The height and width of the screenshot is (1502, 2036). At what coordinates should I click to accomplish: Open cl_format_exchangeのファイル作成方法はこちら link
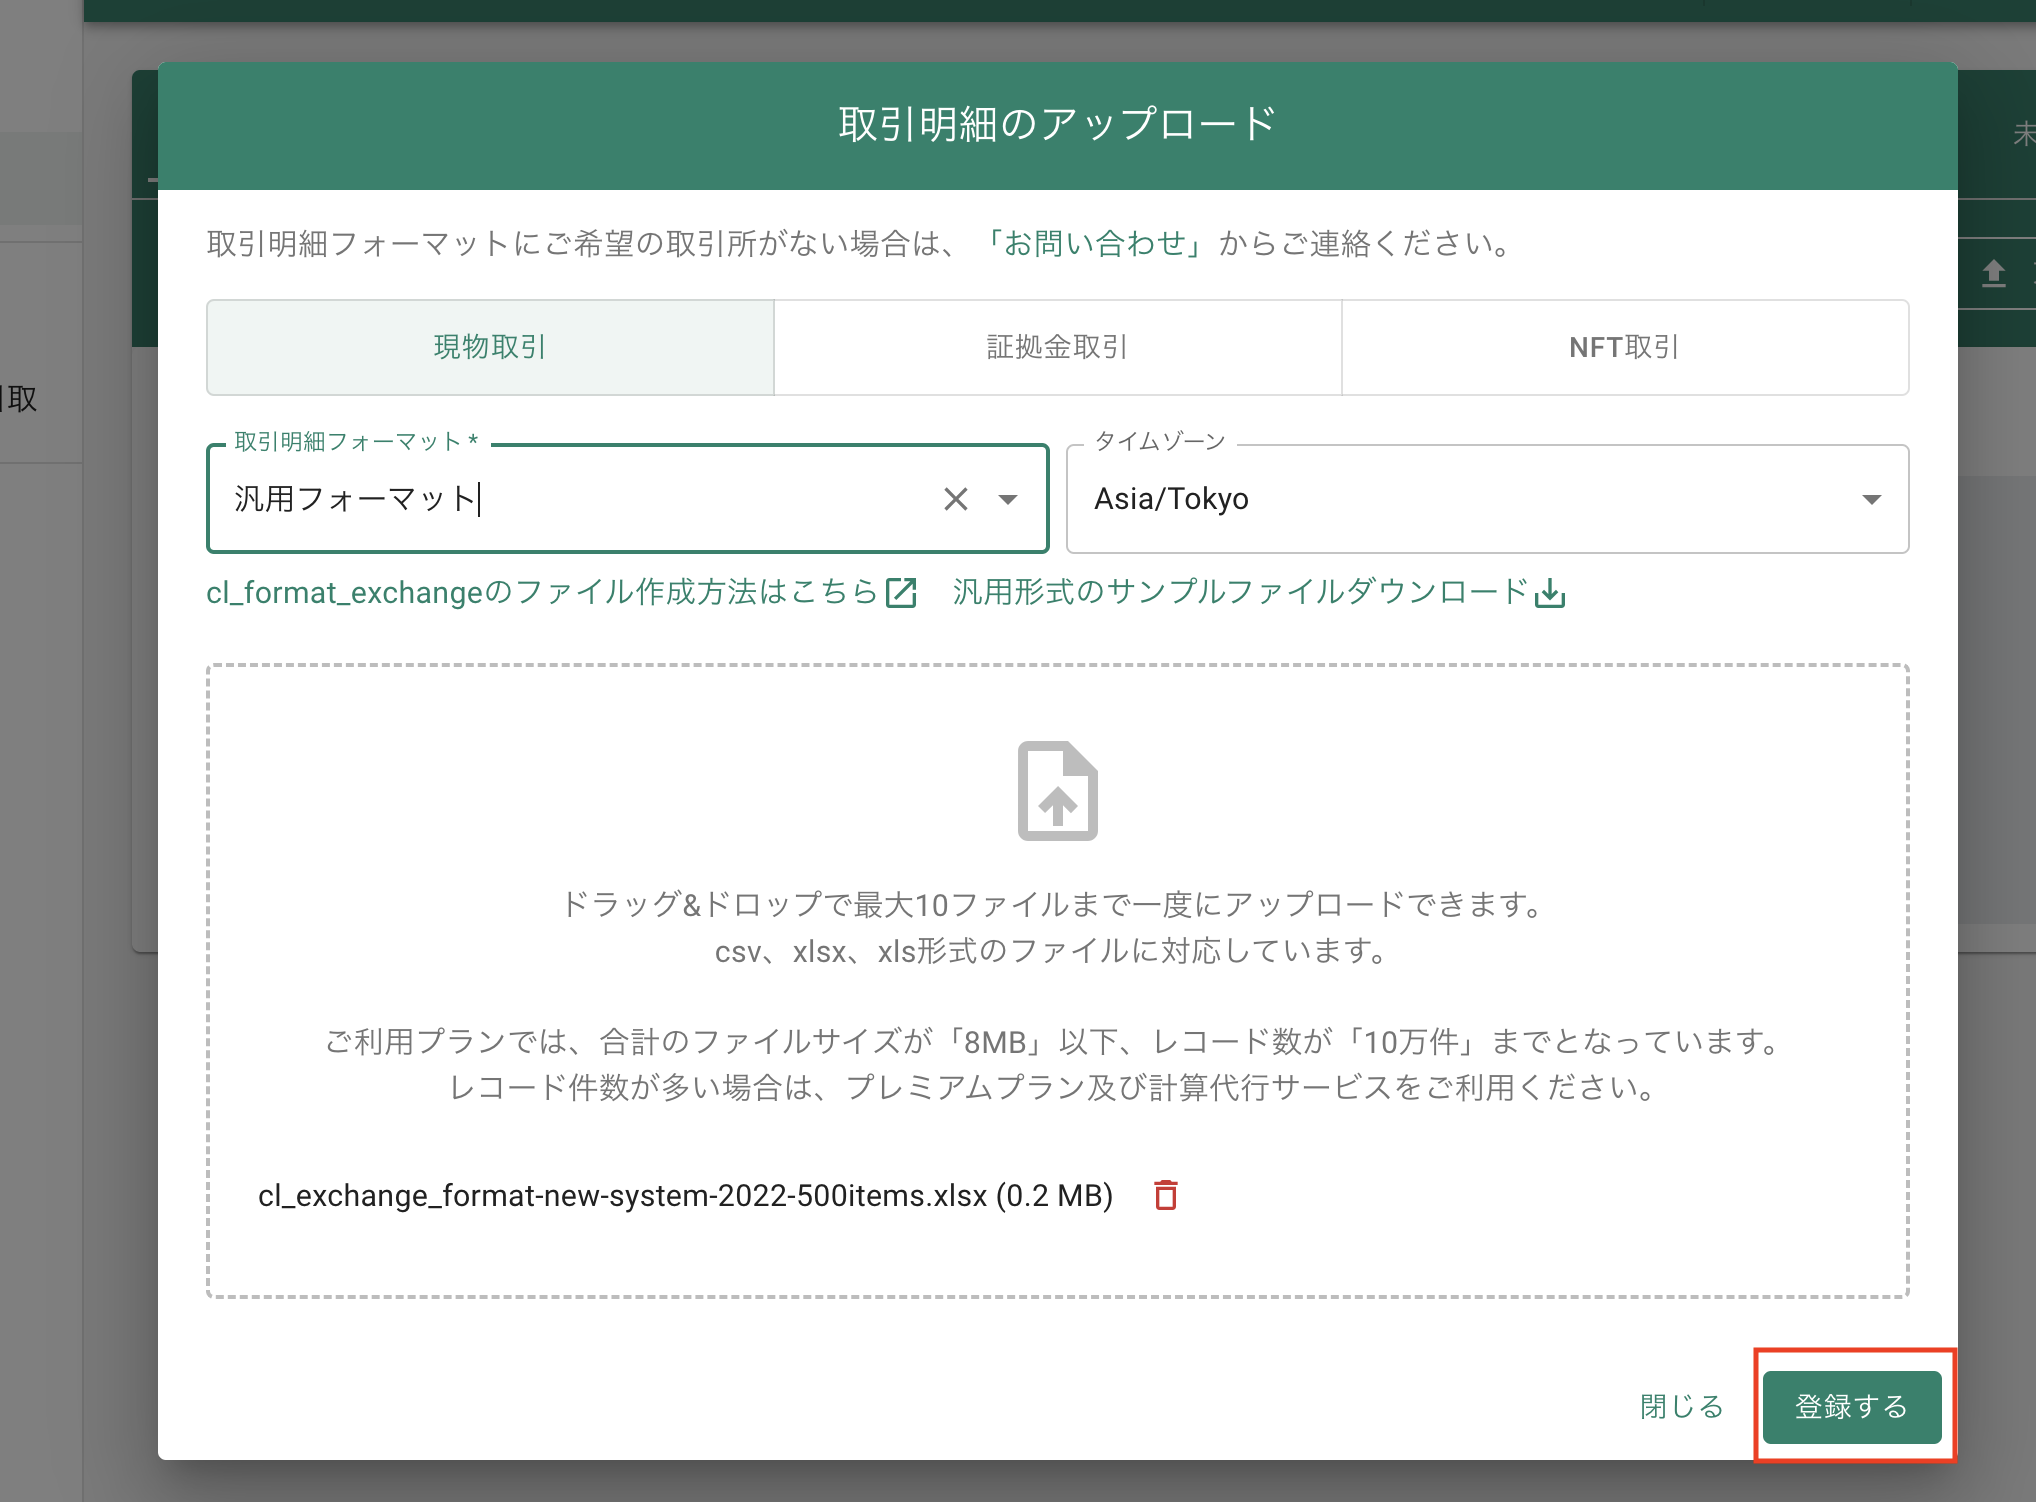(542, 593)
